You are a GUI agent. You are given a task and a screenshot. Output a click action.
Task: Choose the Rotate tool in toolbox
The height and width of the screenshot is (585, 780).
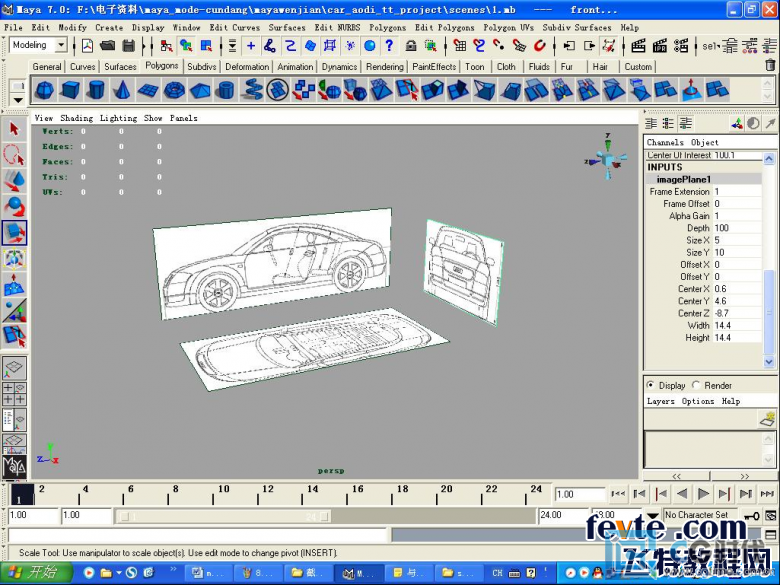point(14,207)
